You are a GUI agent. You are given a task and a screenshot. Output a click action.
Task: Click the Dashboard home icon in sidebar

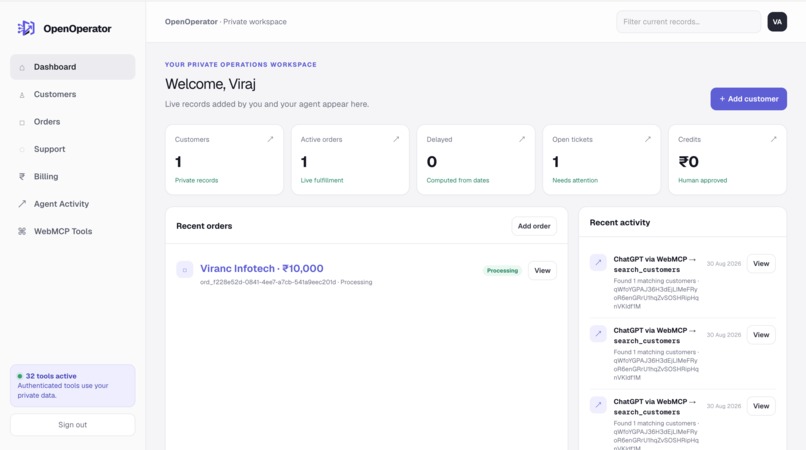(22, 67)
